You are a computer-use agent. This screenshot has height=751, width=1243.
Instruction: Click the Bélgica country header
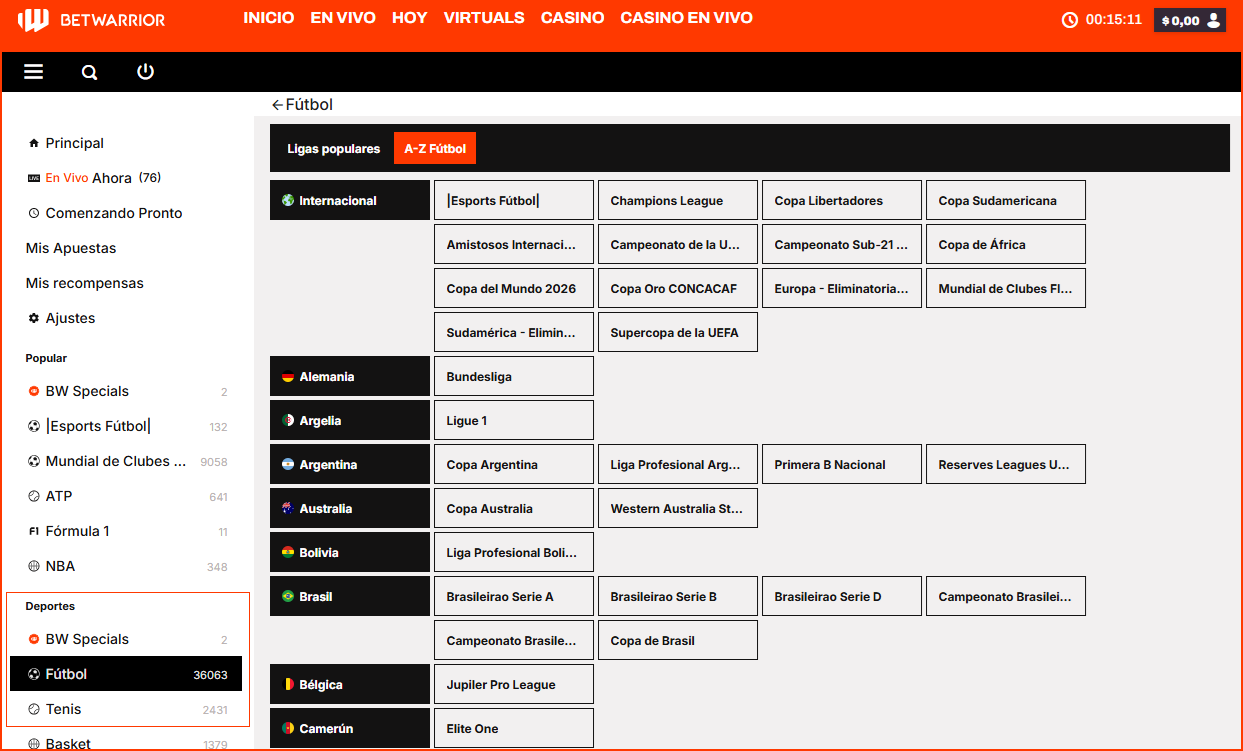[350, 684]
